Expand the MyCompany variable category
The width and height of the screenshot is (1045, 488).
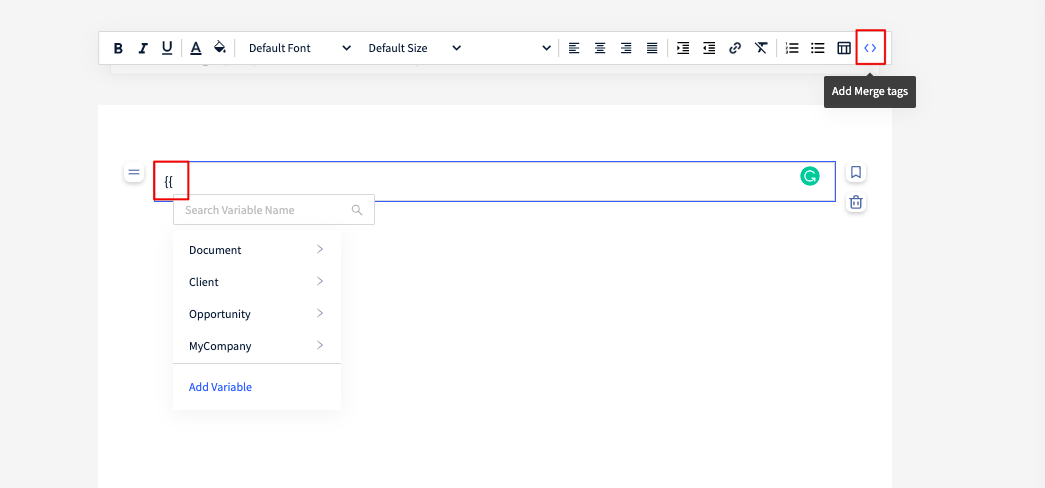(257, 346)
